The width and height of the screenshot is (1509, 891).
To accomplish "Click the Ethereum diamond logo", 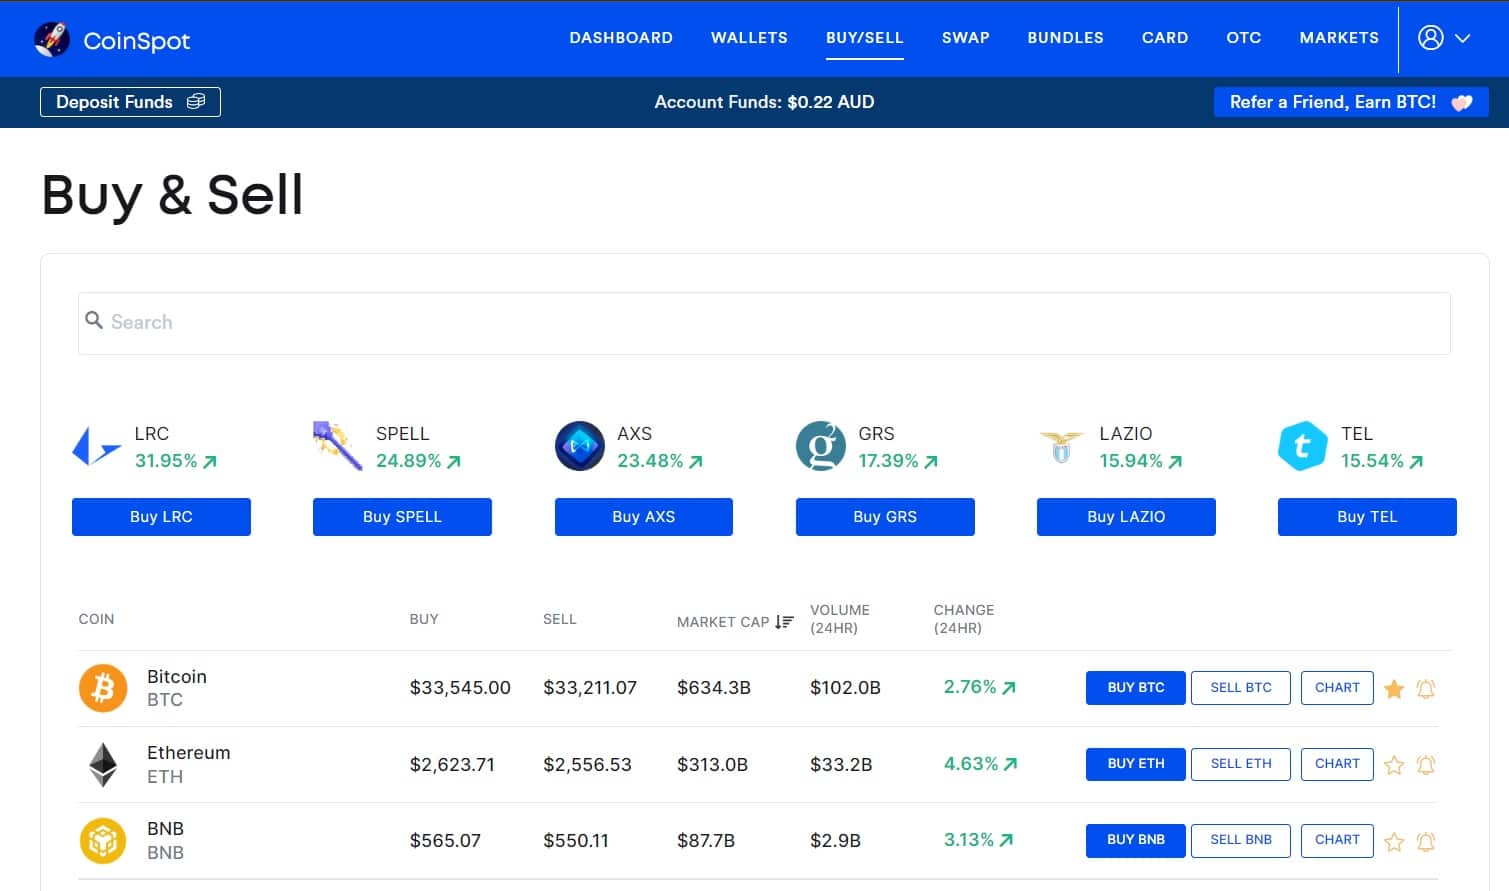I will pyautogui.click(x=103, y=765).
